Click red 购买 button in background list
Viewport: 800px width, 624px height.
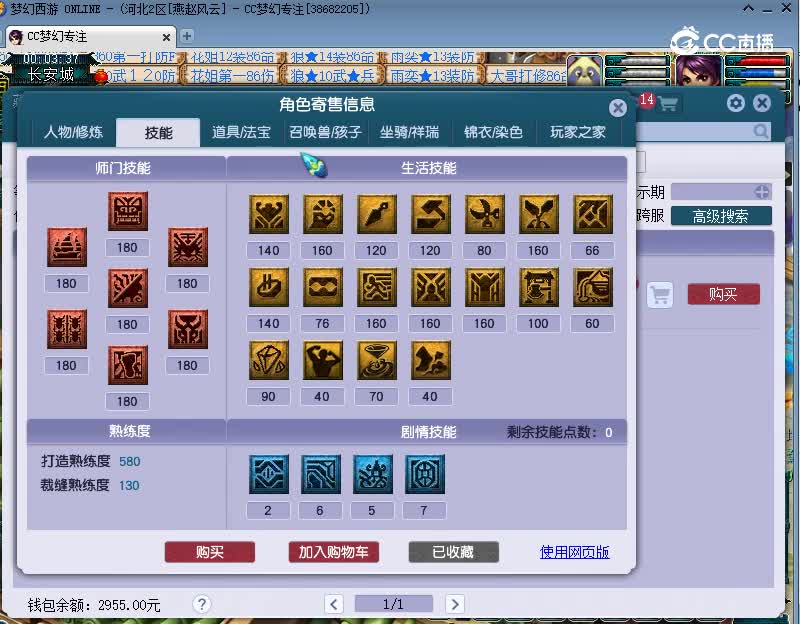point(723,294)
